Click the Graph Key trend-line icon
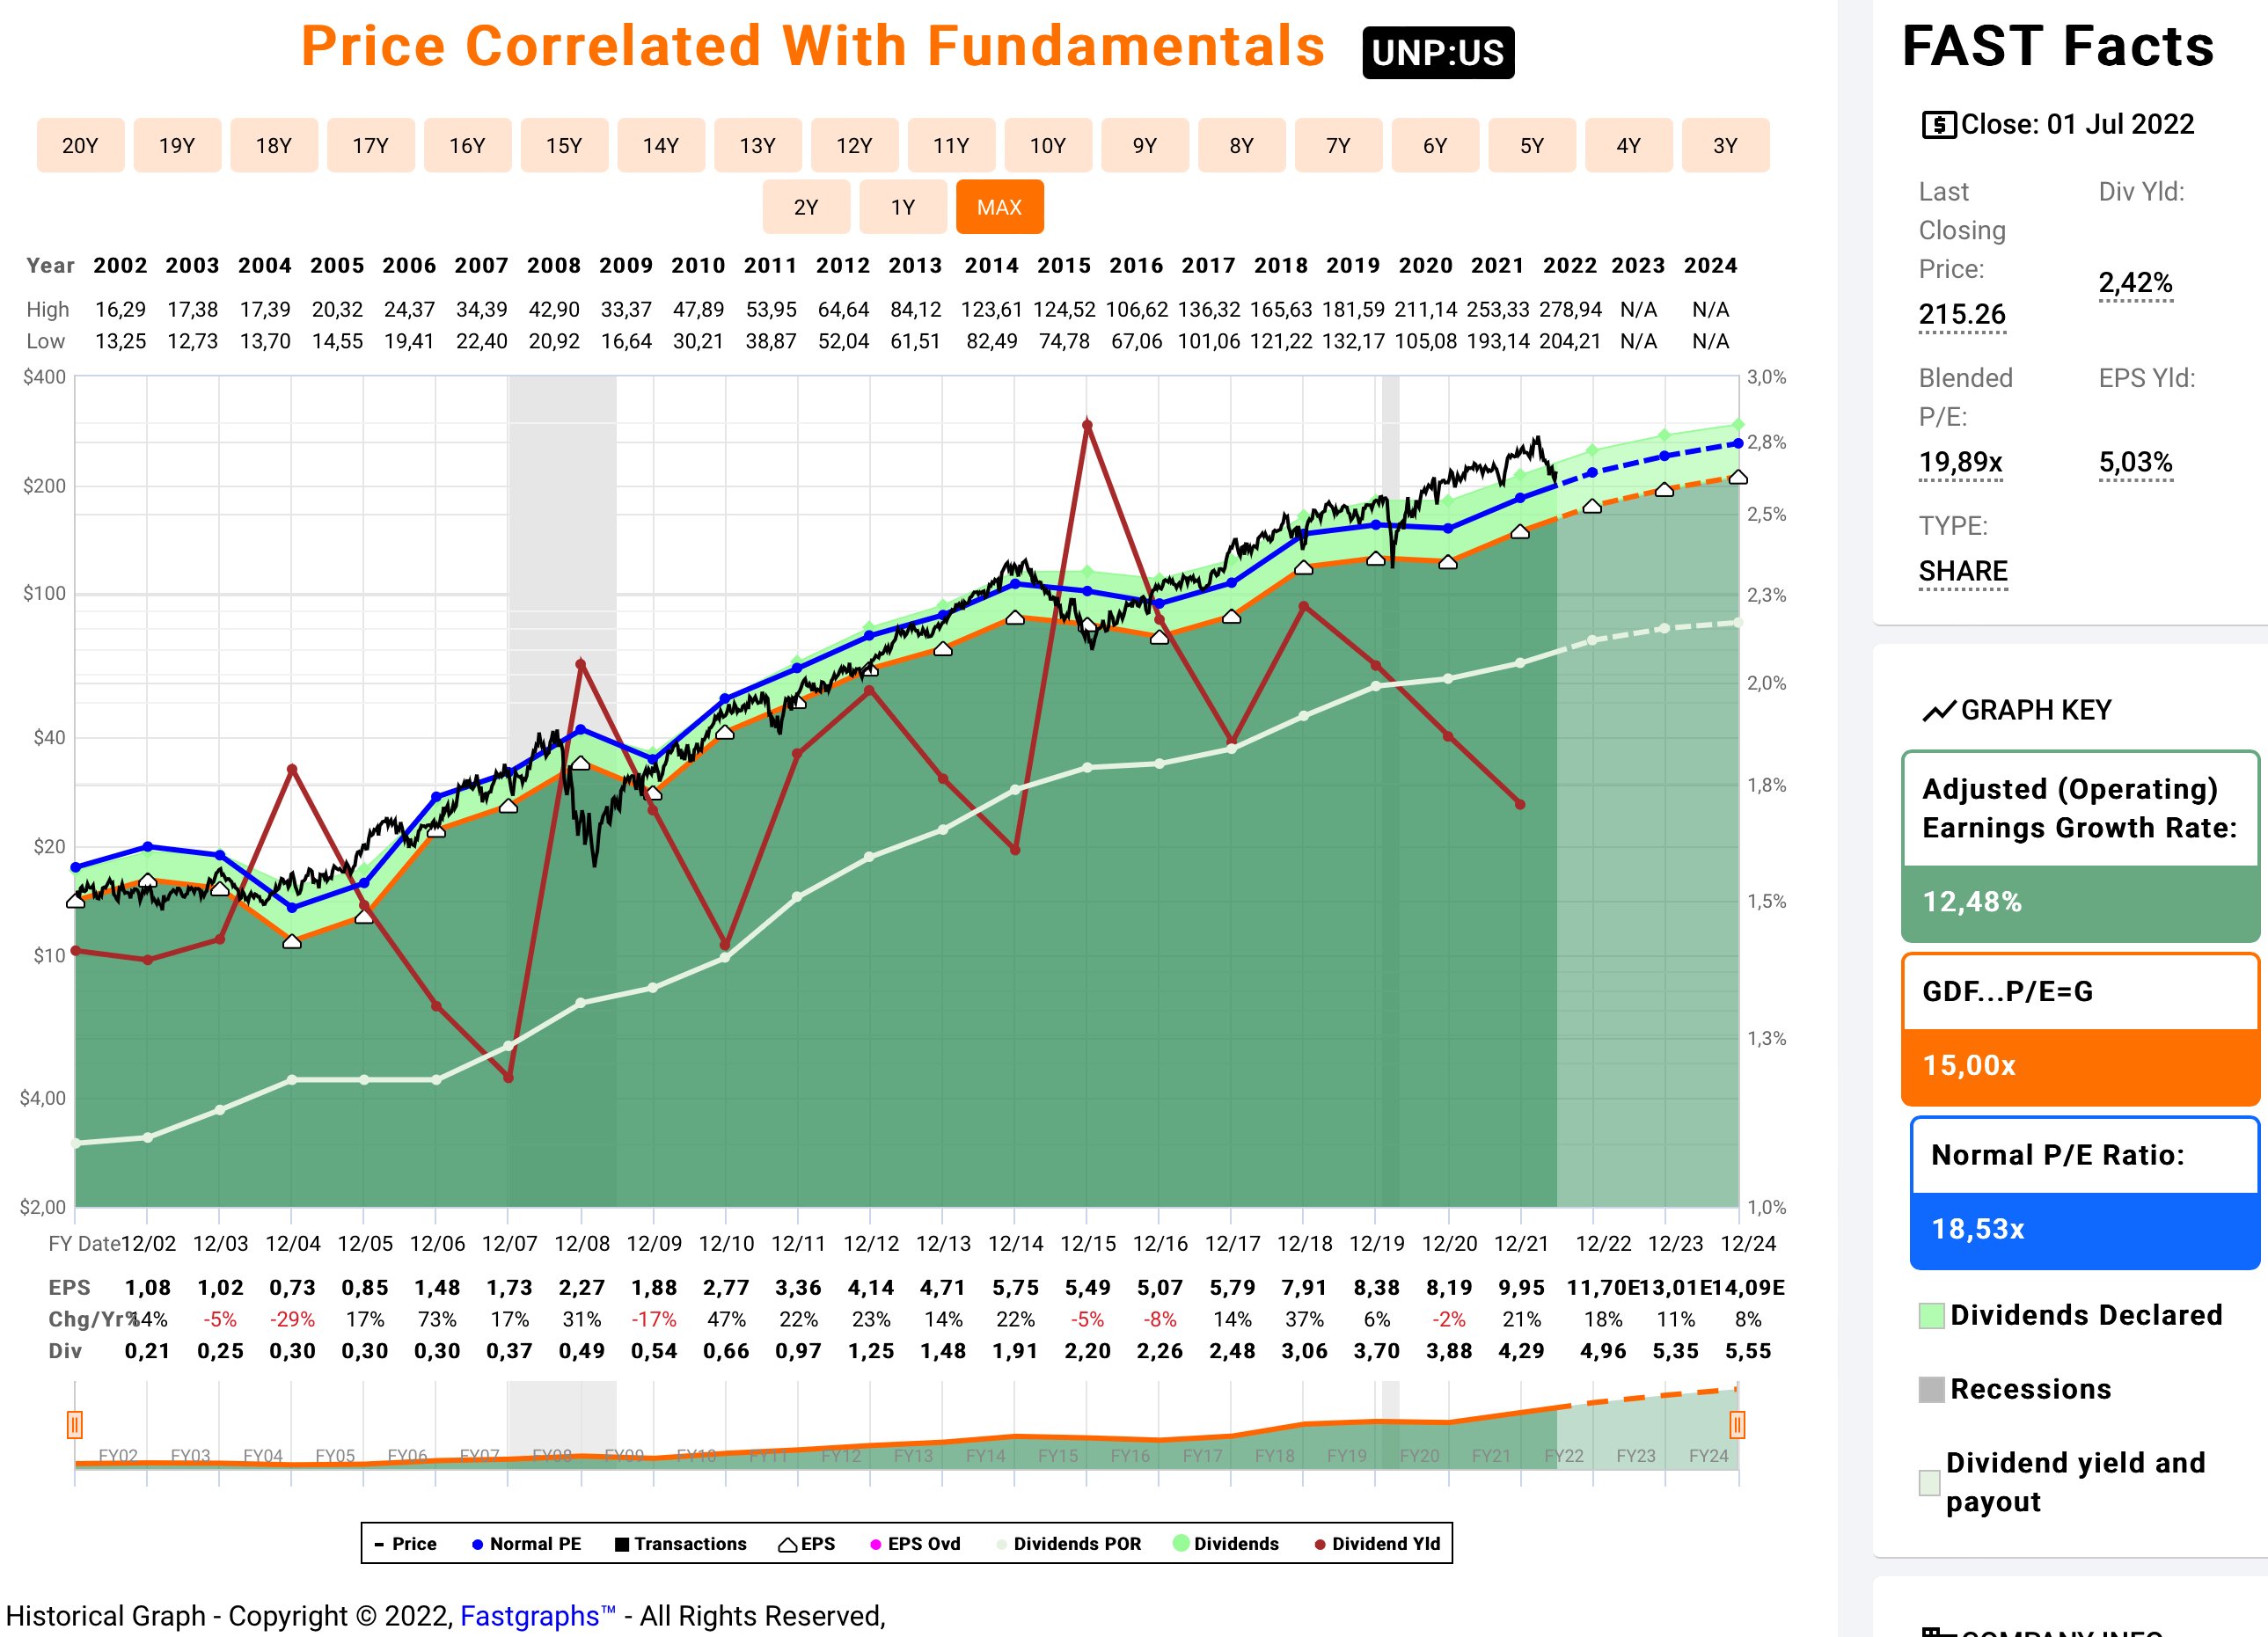Screen dimensions: 2268x1637 1938,711
